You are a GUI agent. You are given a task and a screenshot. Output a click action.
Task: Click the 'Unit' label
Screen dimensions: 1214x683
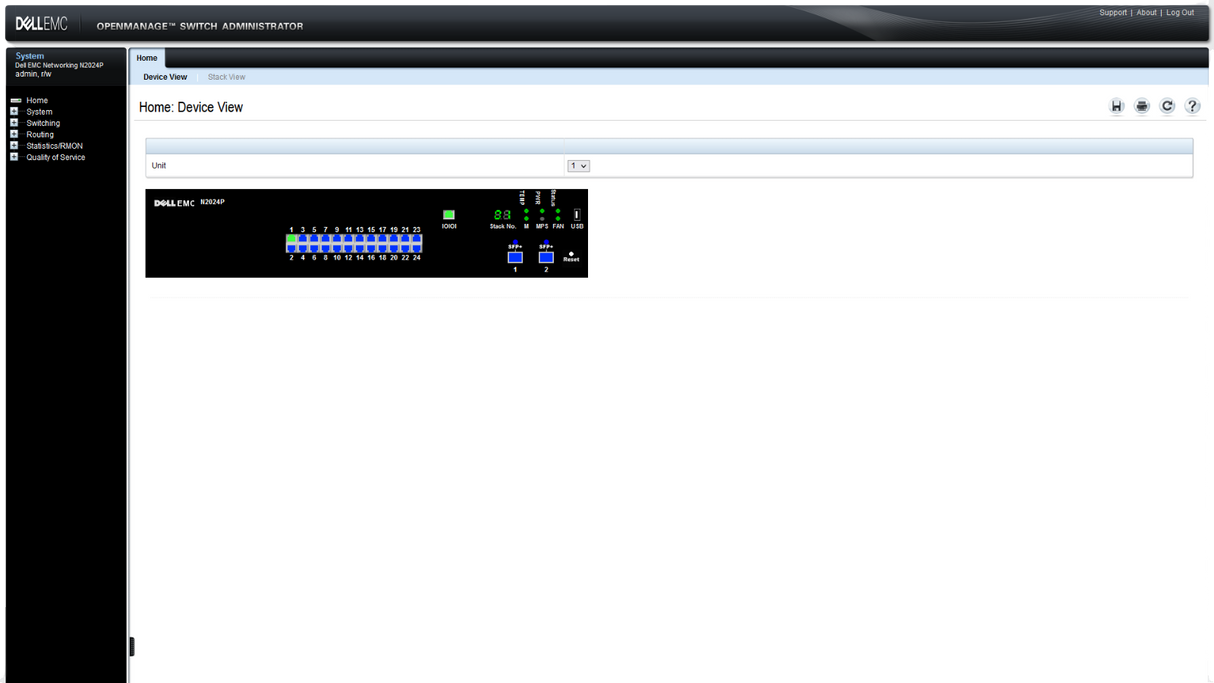point(159,166)
